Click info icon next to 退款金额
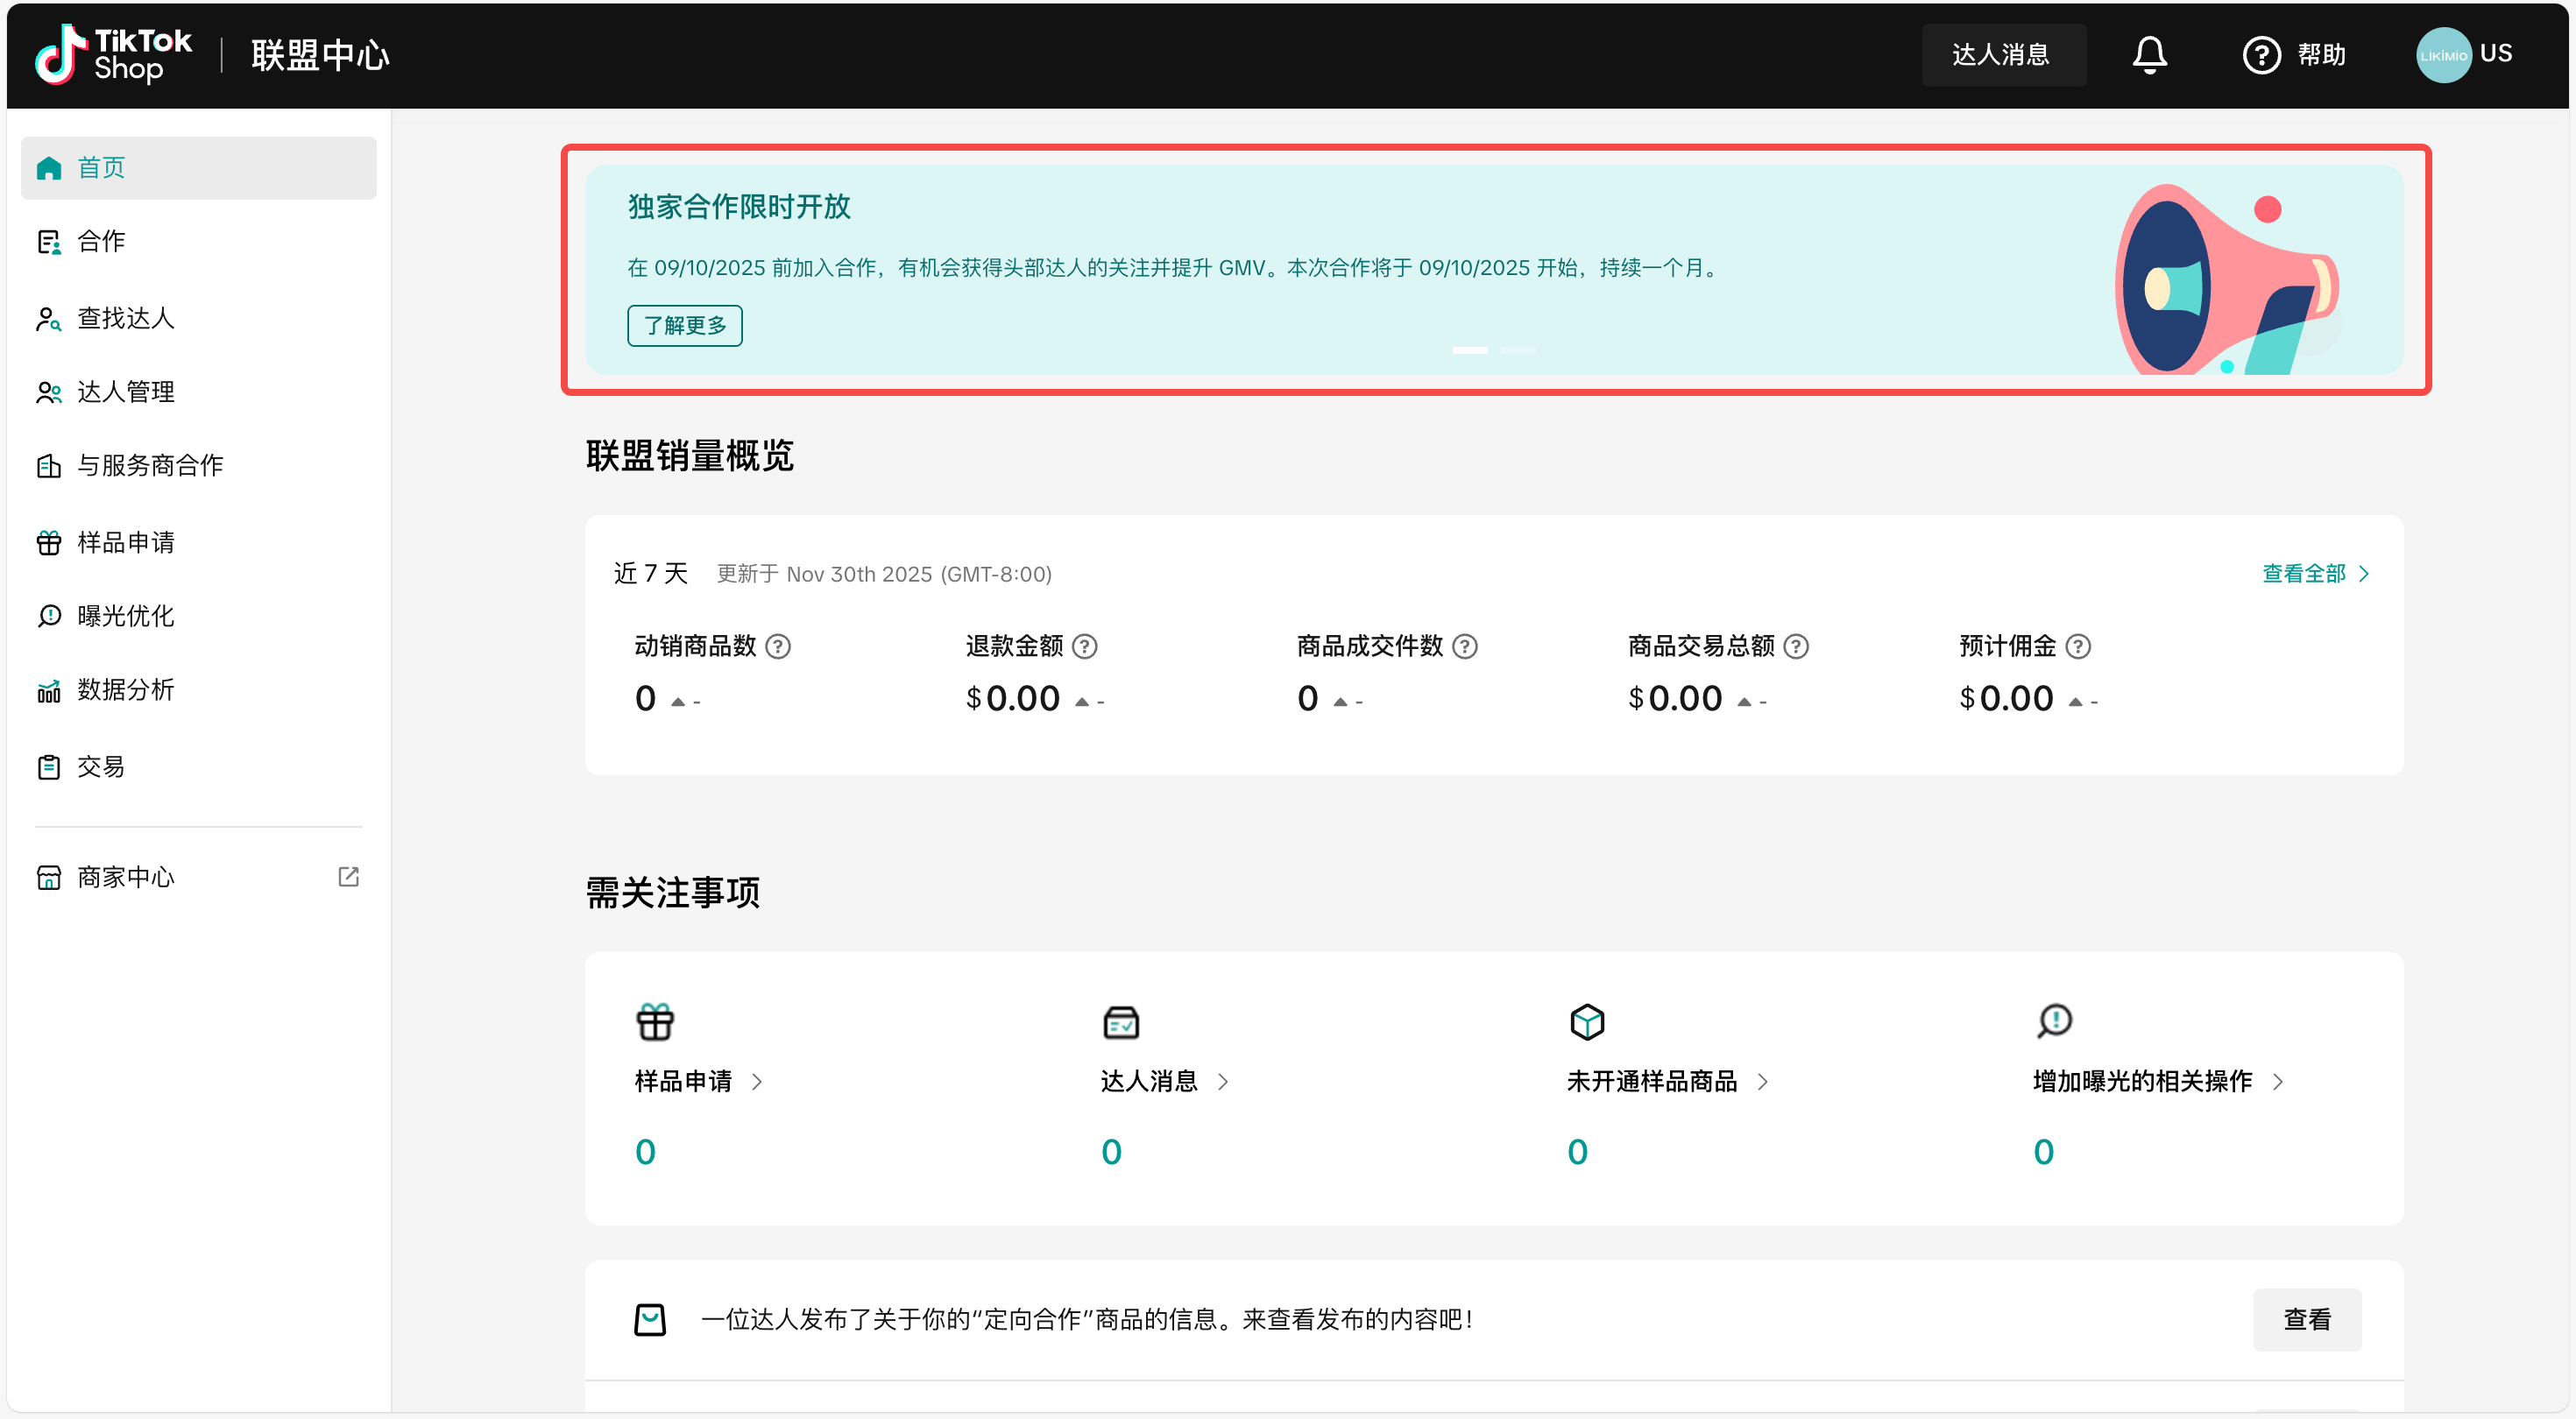The image size is (2576, 1419). (1084, 647)
